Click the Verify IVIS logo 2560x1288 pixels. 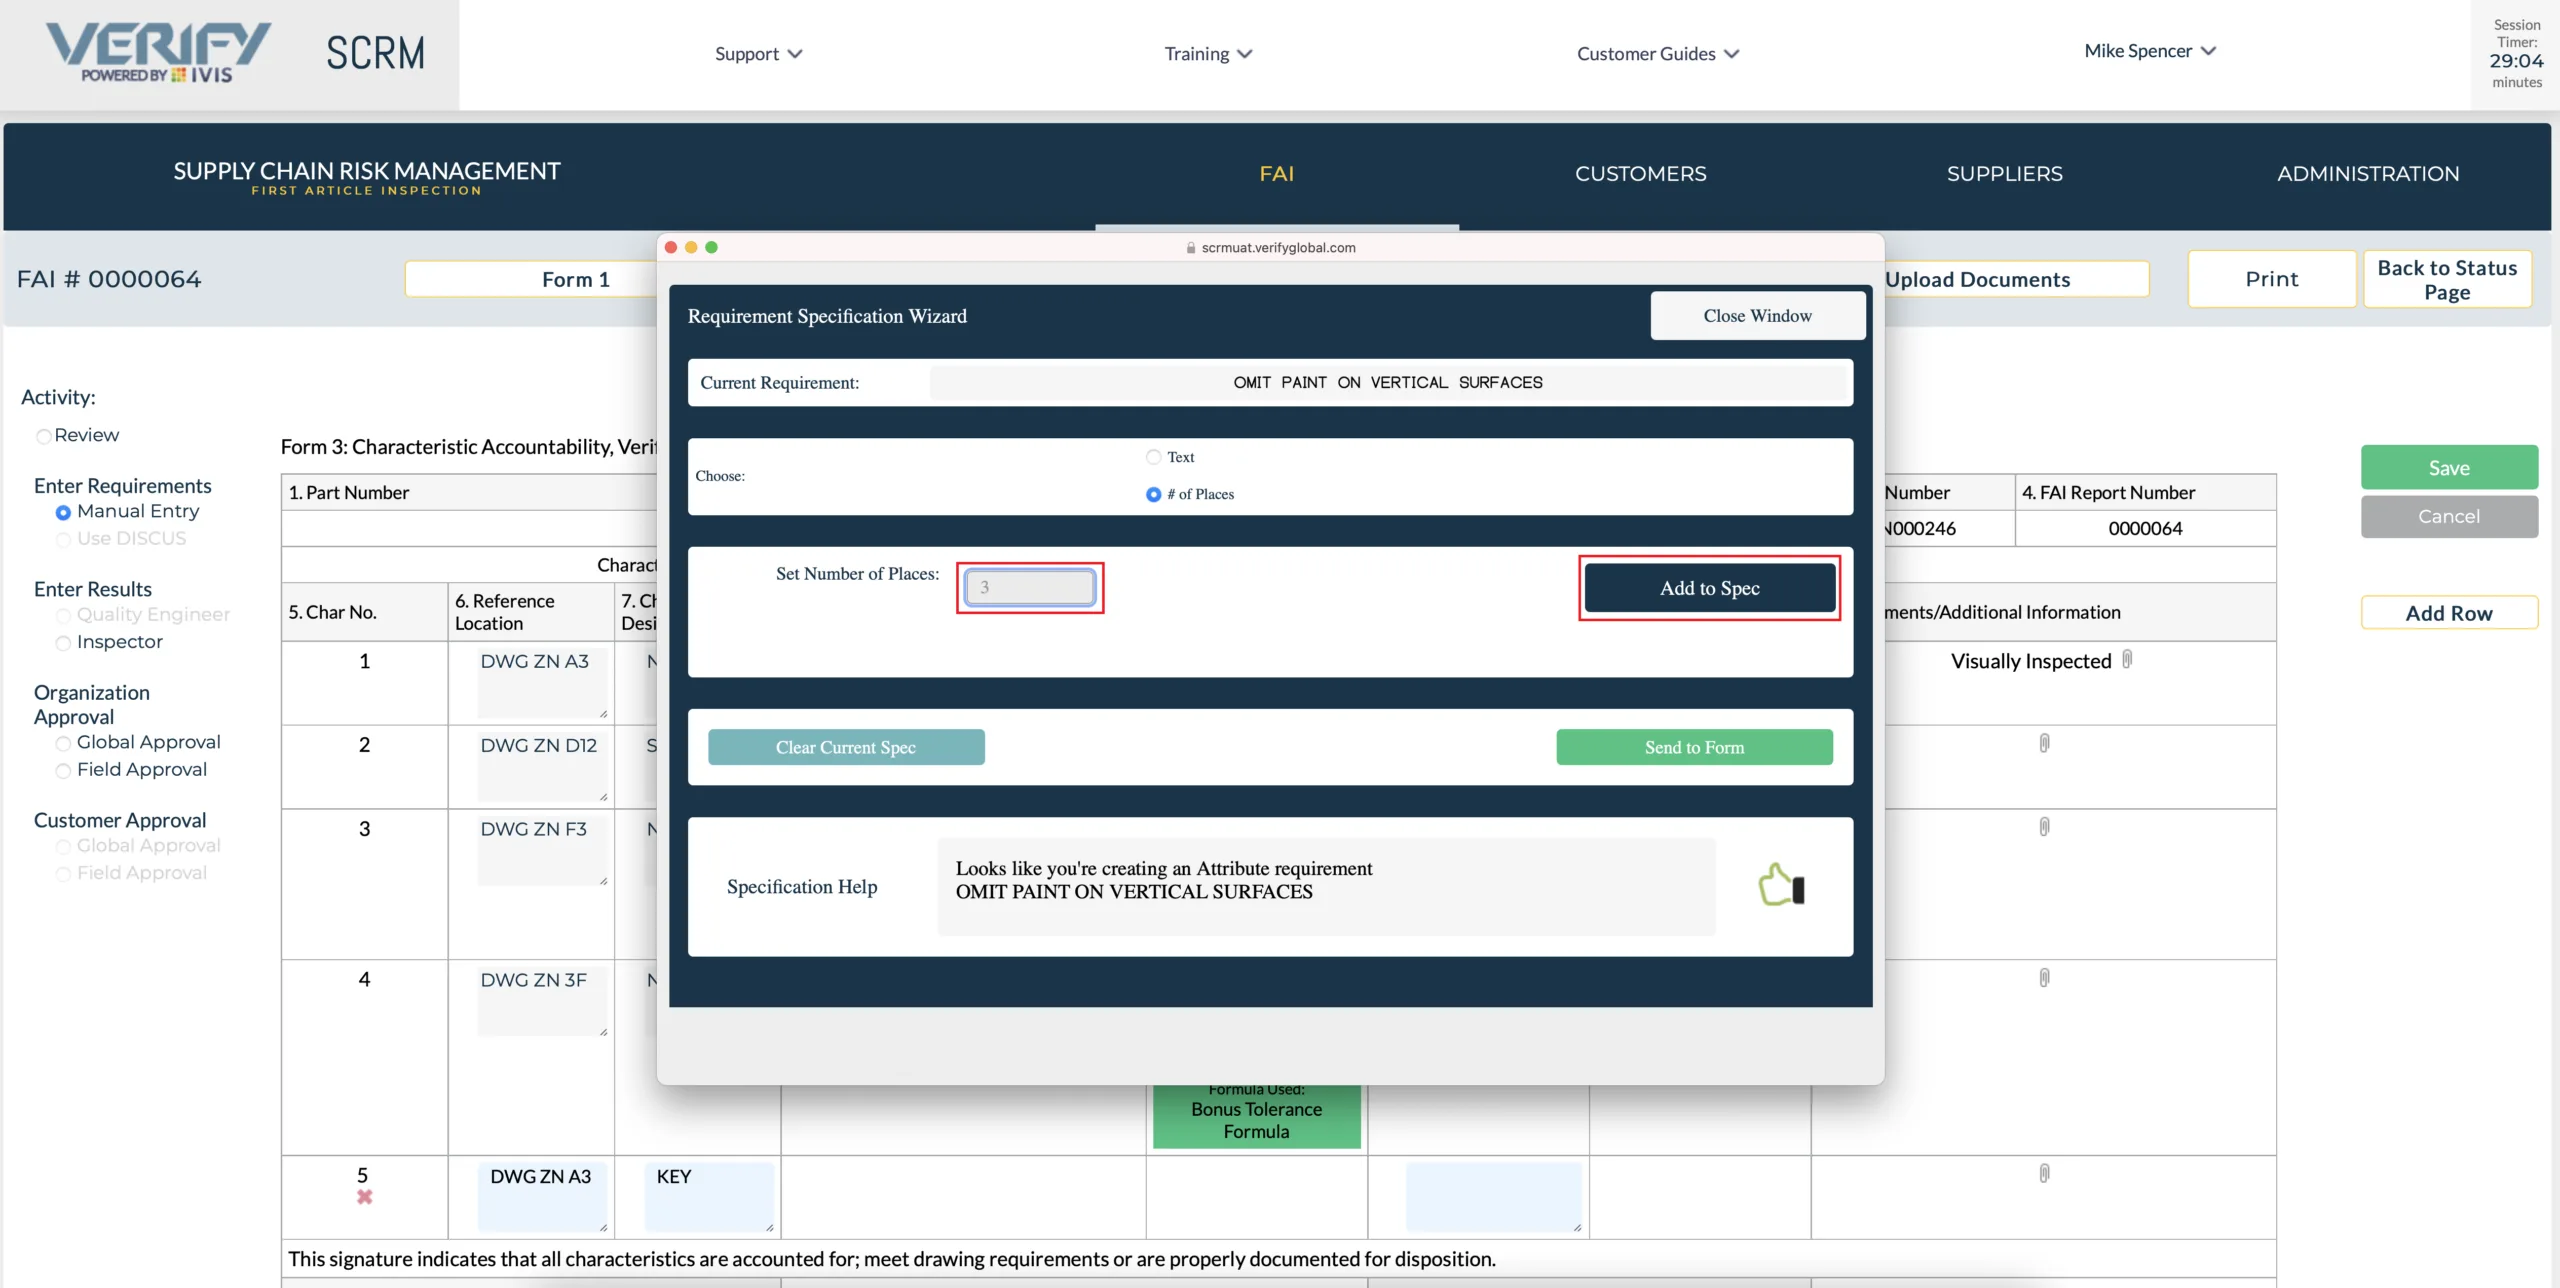(158, 52)
